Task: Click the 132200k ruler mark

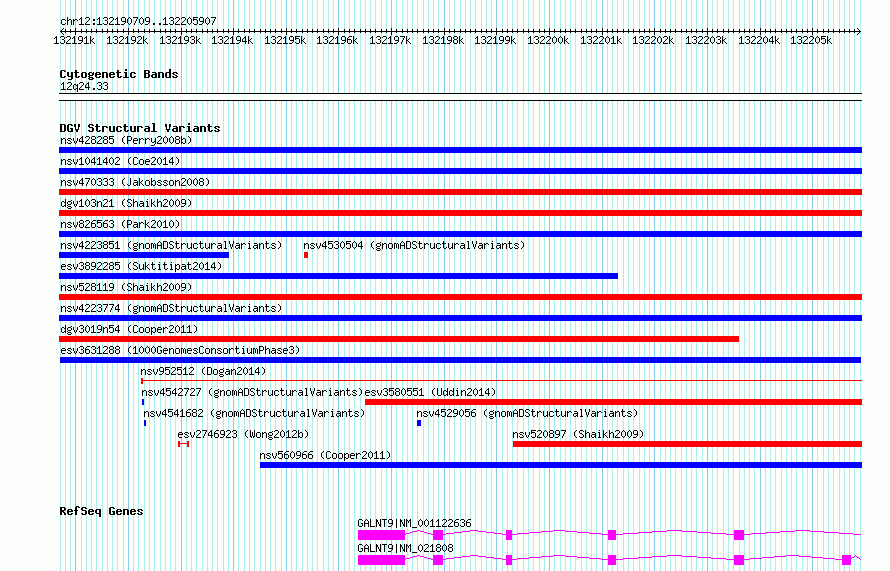Action: pyautogui.click(x=548, y=40)
